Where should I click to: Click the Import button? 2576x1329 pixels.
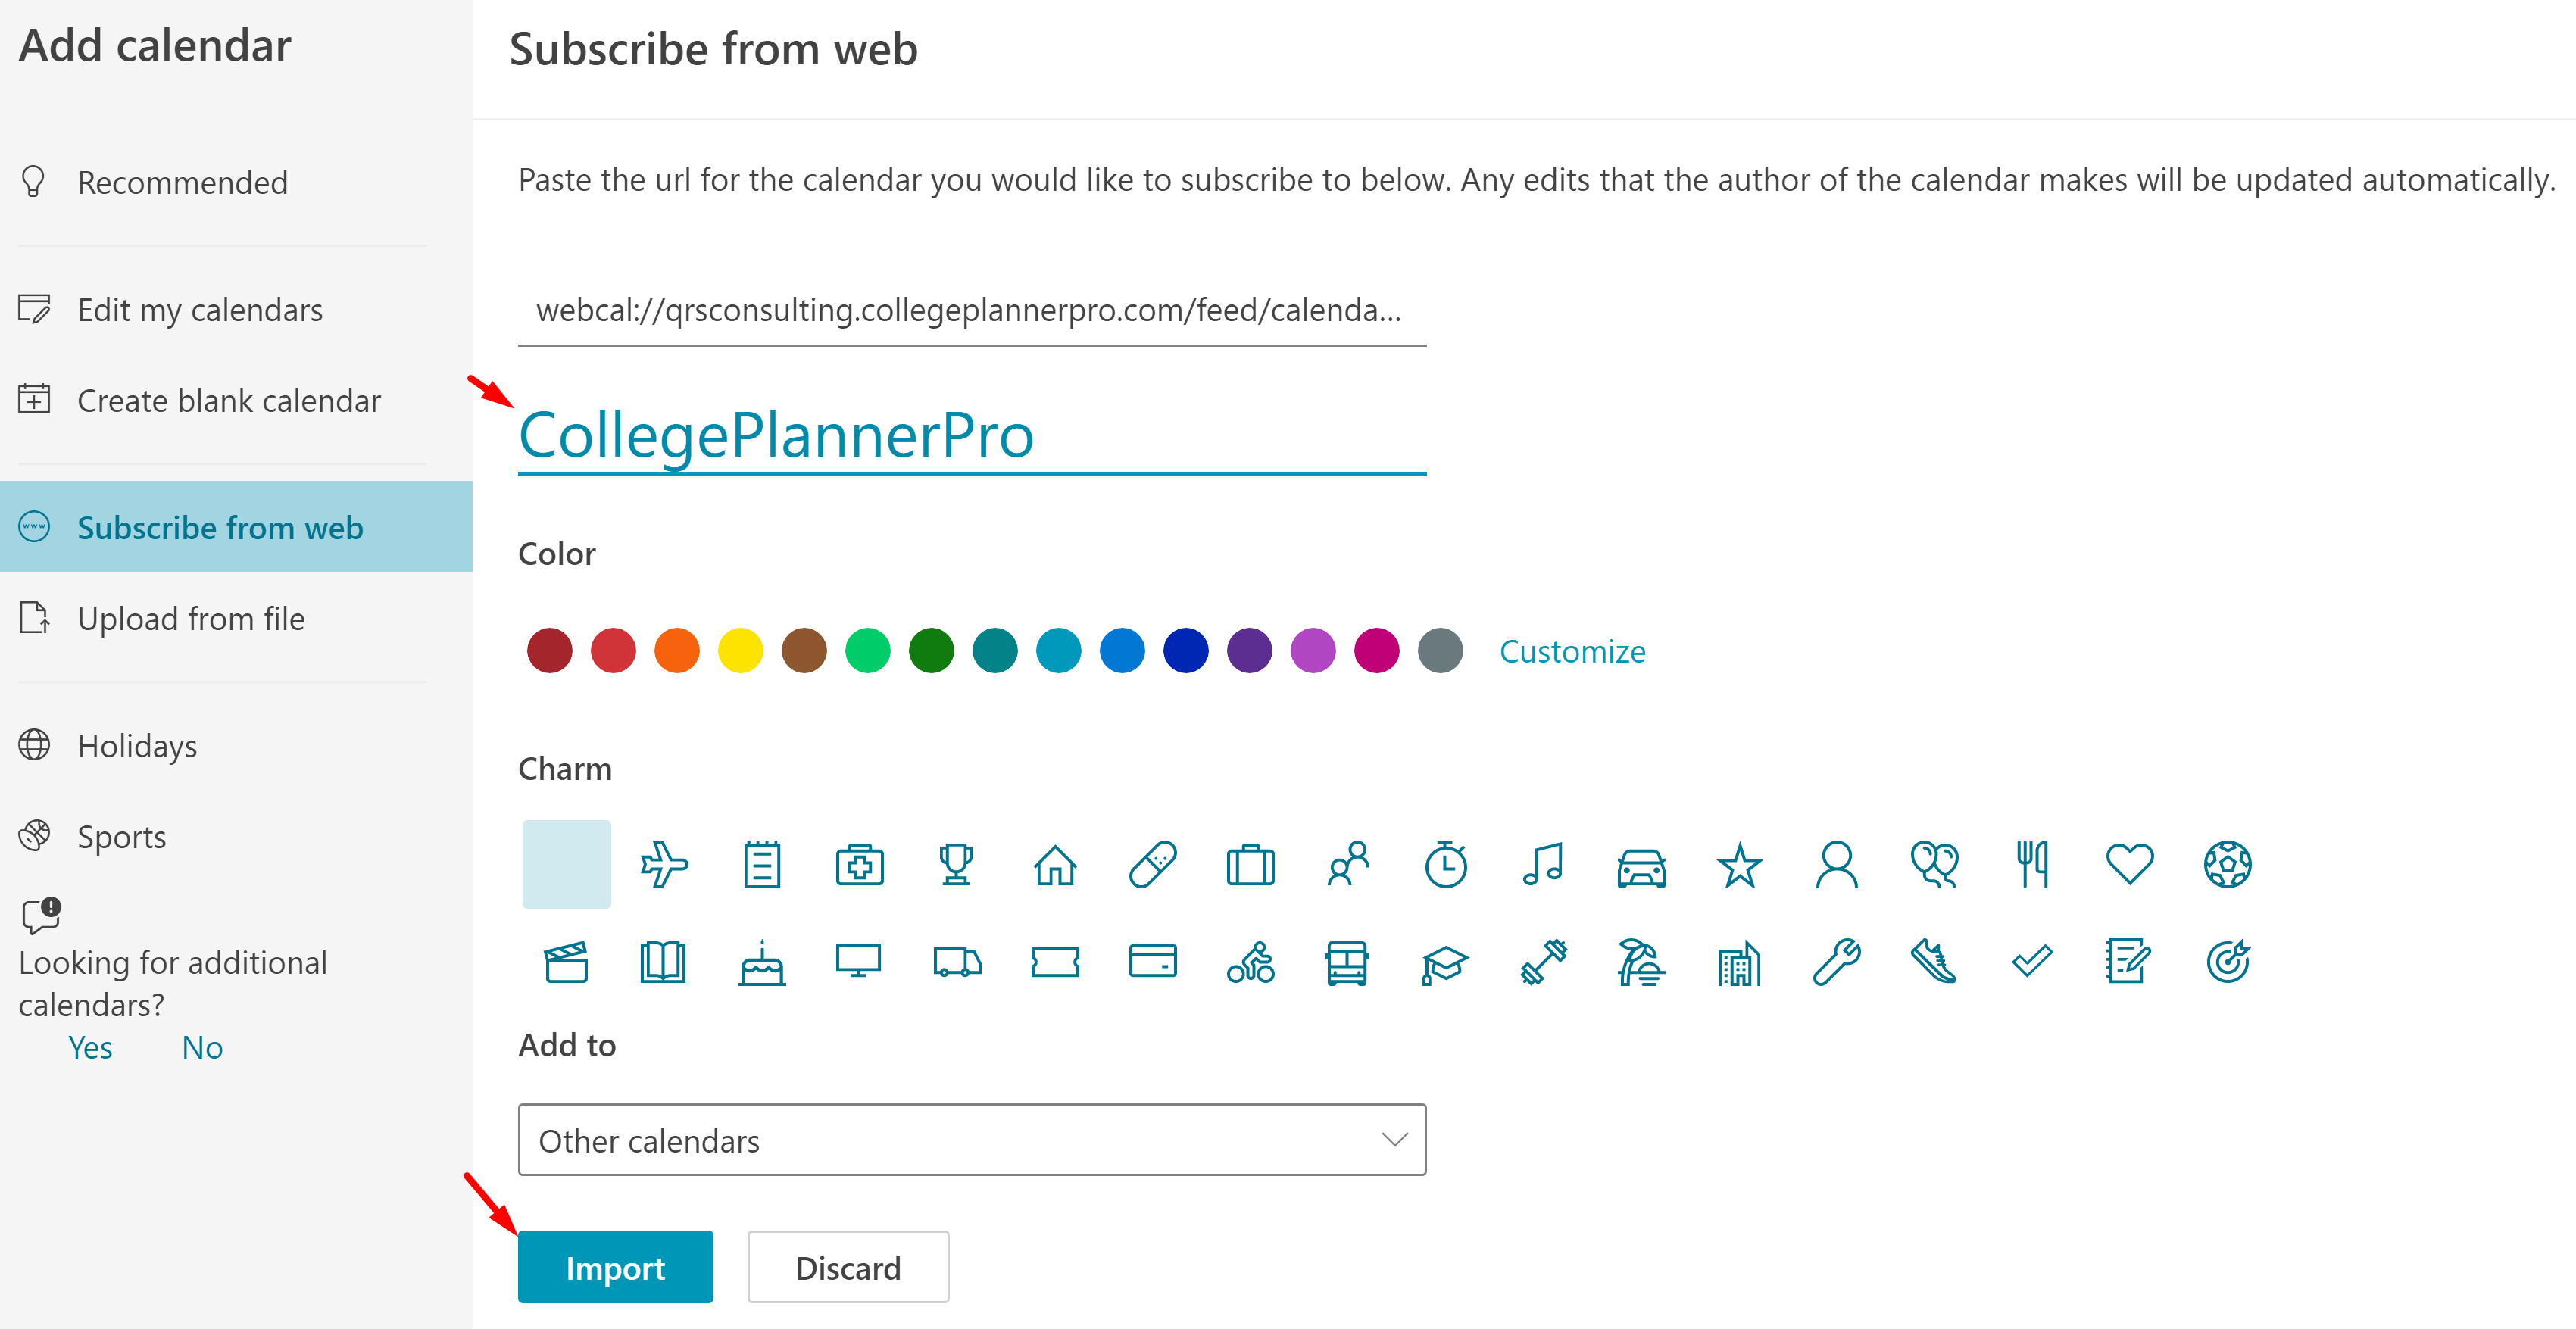pos(615,1267)
